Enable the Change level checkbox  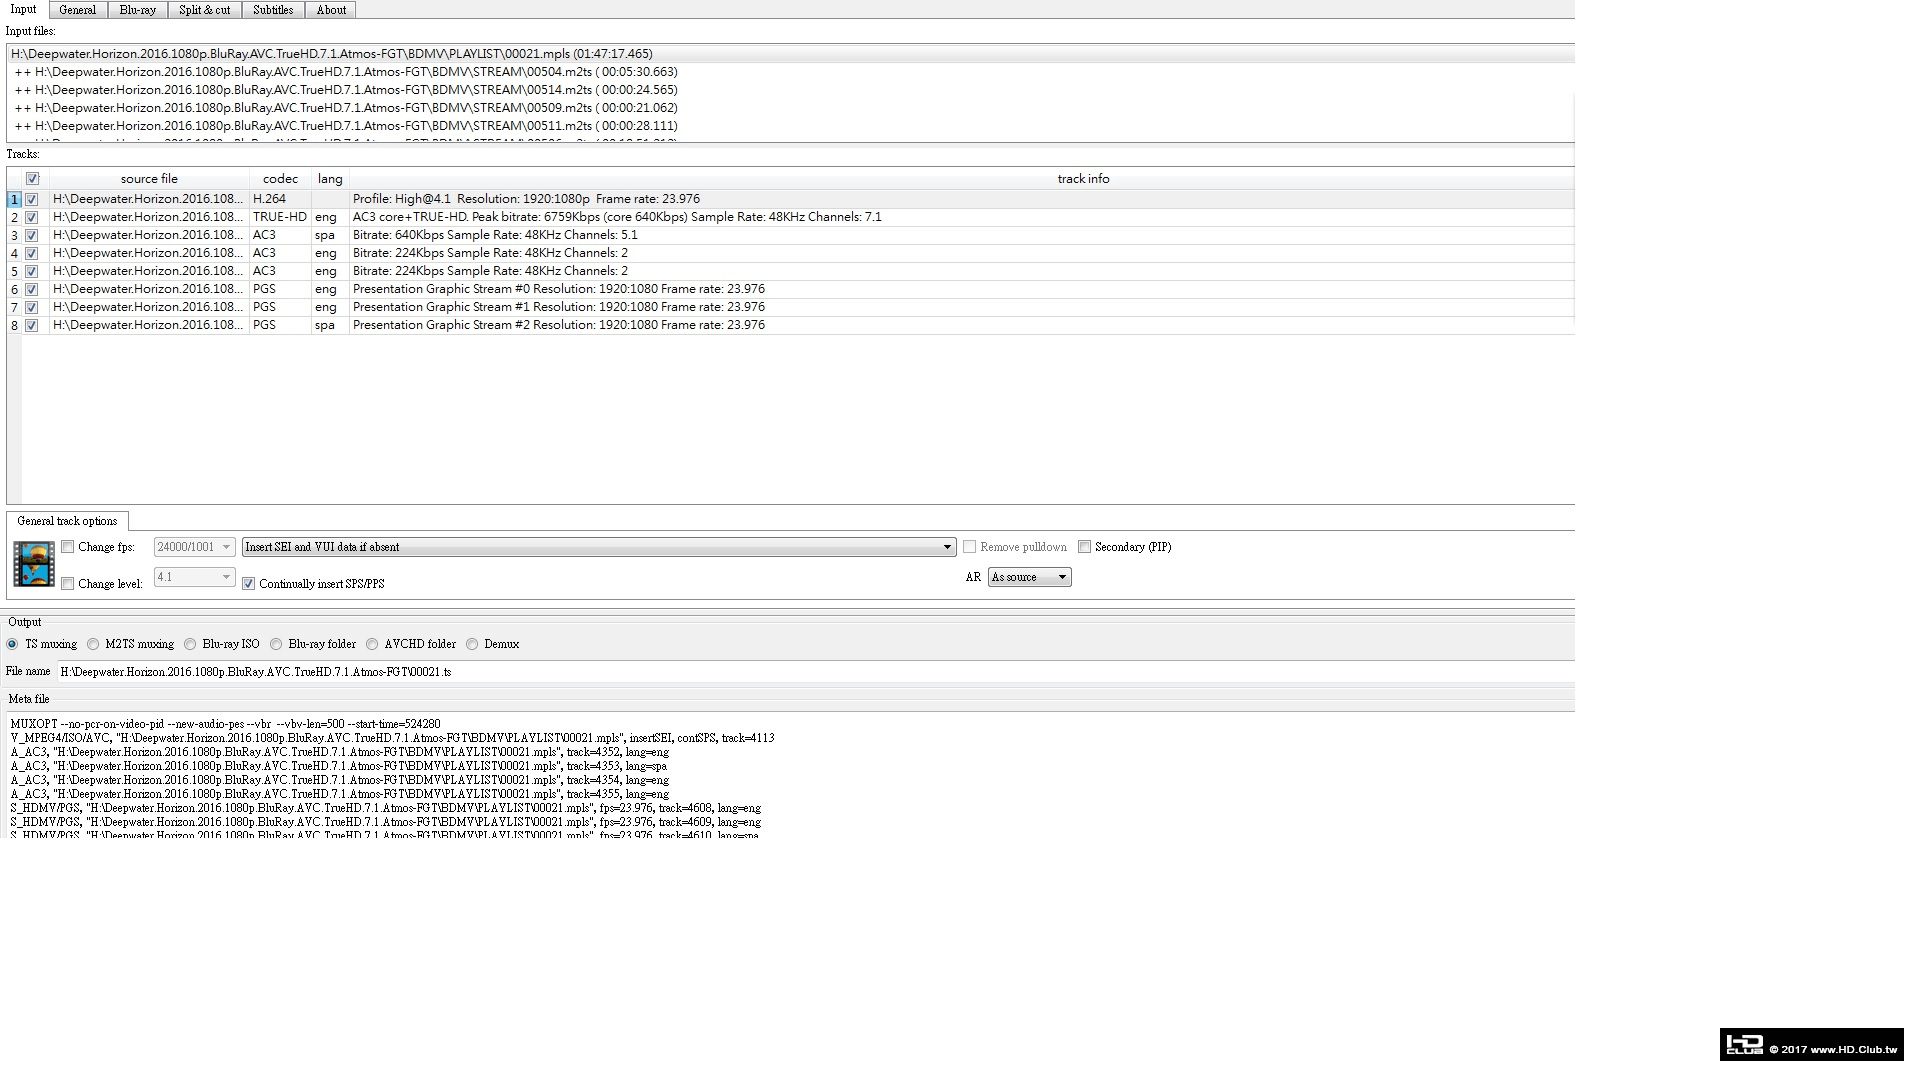point(68,584)
